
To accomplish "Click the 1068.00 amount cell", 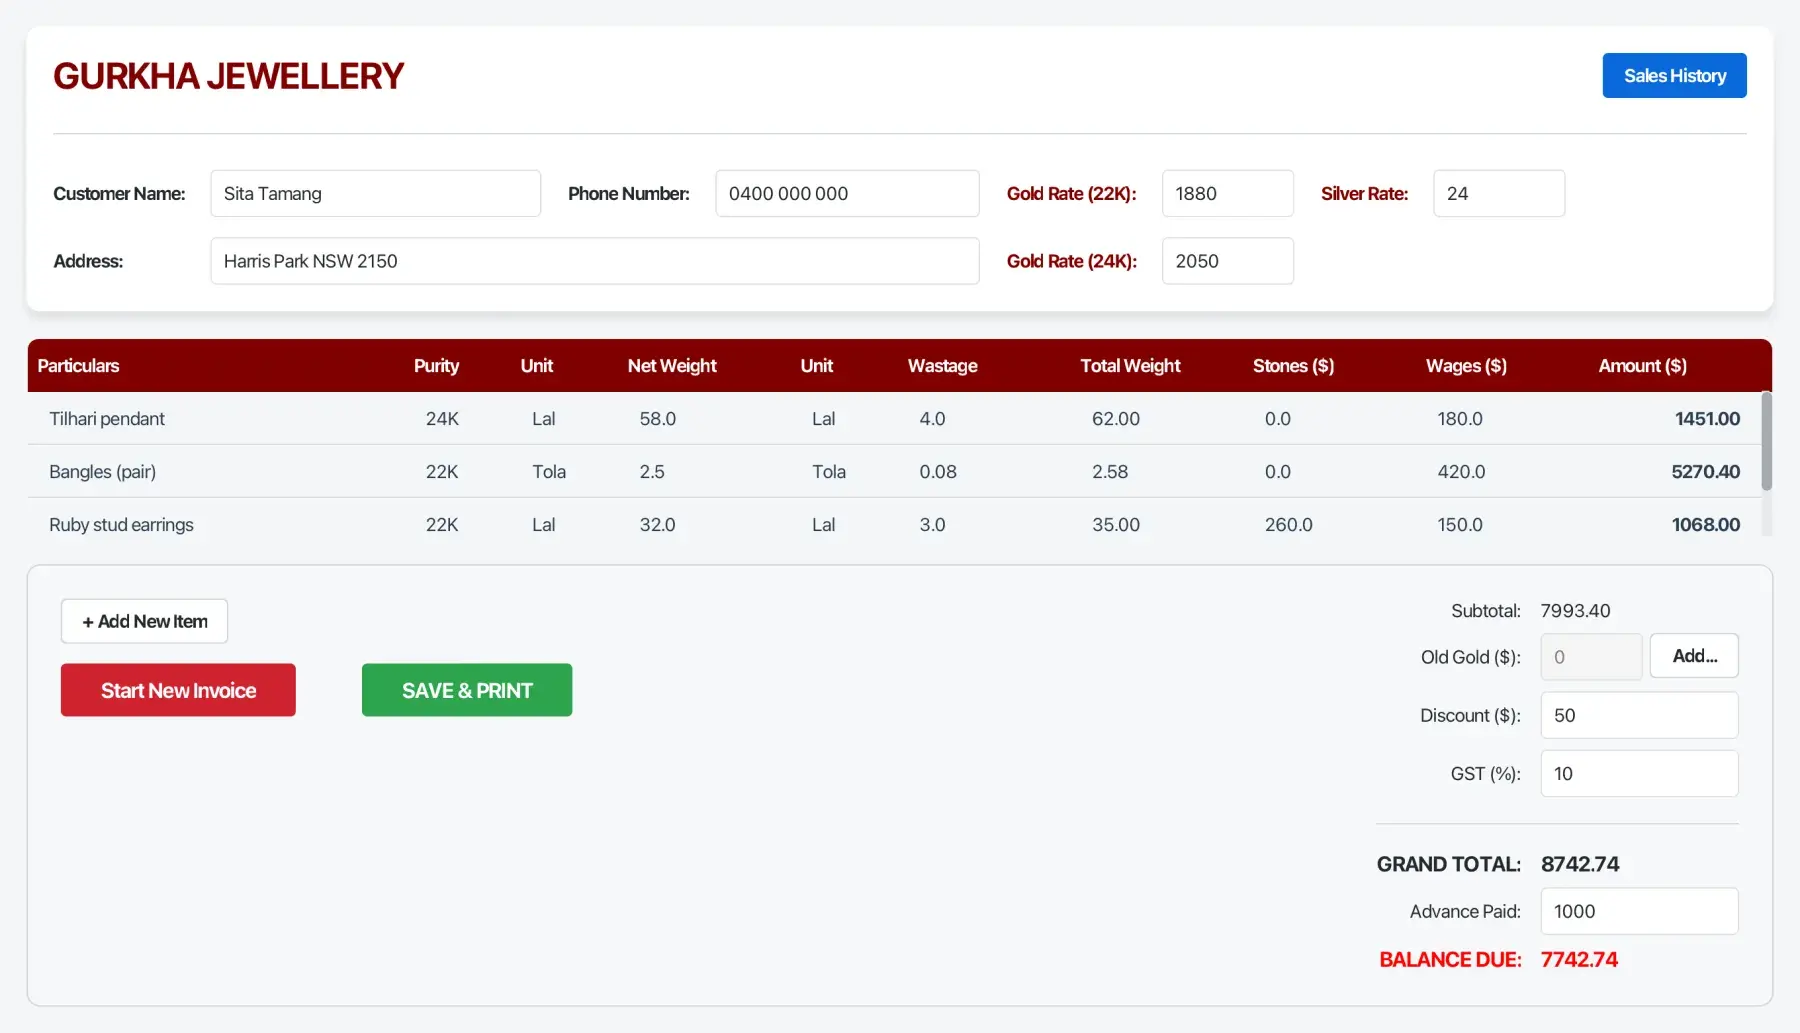I will click(x=1705, y=525).
